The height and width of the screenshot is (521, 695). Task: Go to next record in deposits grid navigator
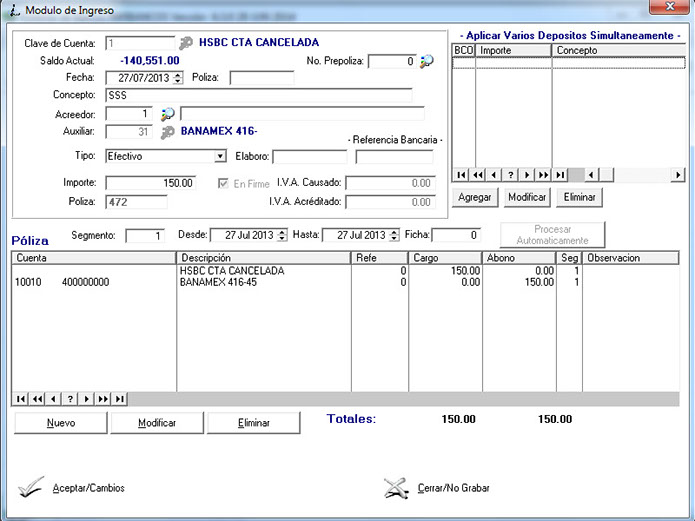click(527, 174)
